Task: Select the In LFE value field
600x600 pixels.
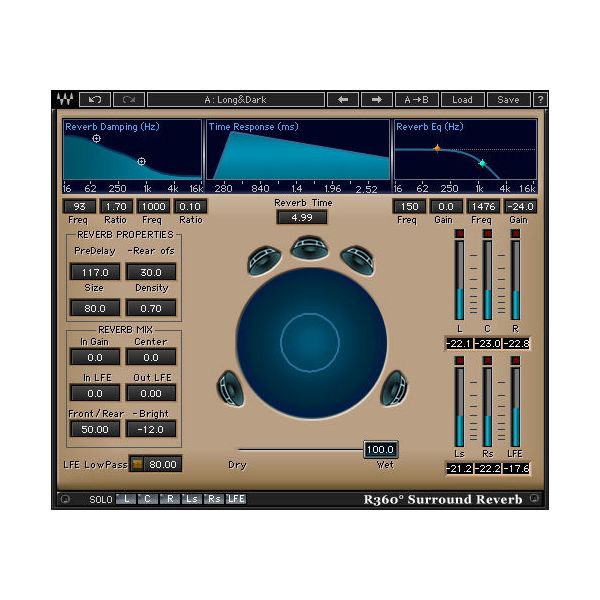Action: coord(95,393)
